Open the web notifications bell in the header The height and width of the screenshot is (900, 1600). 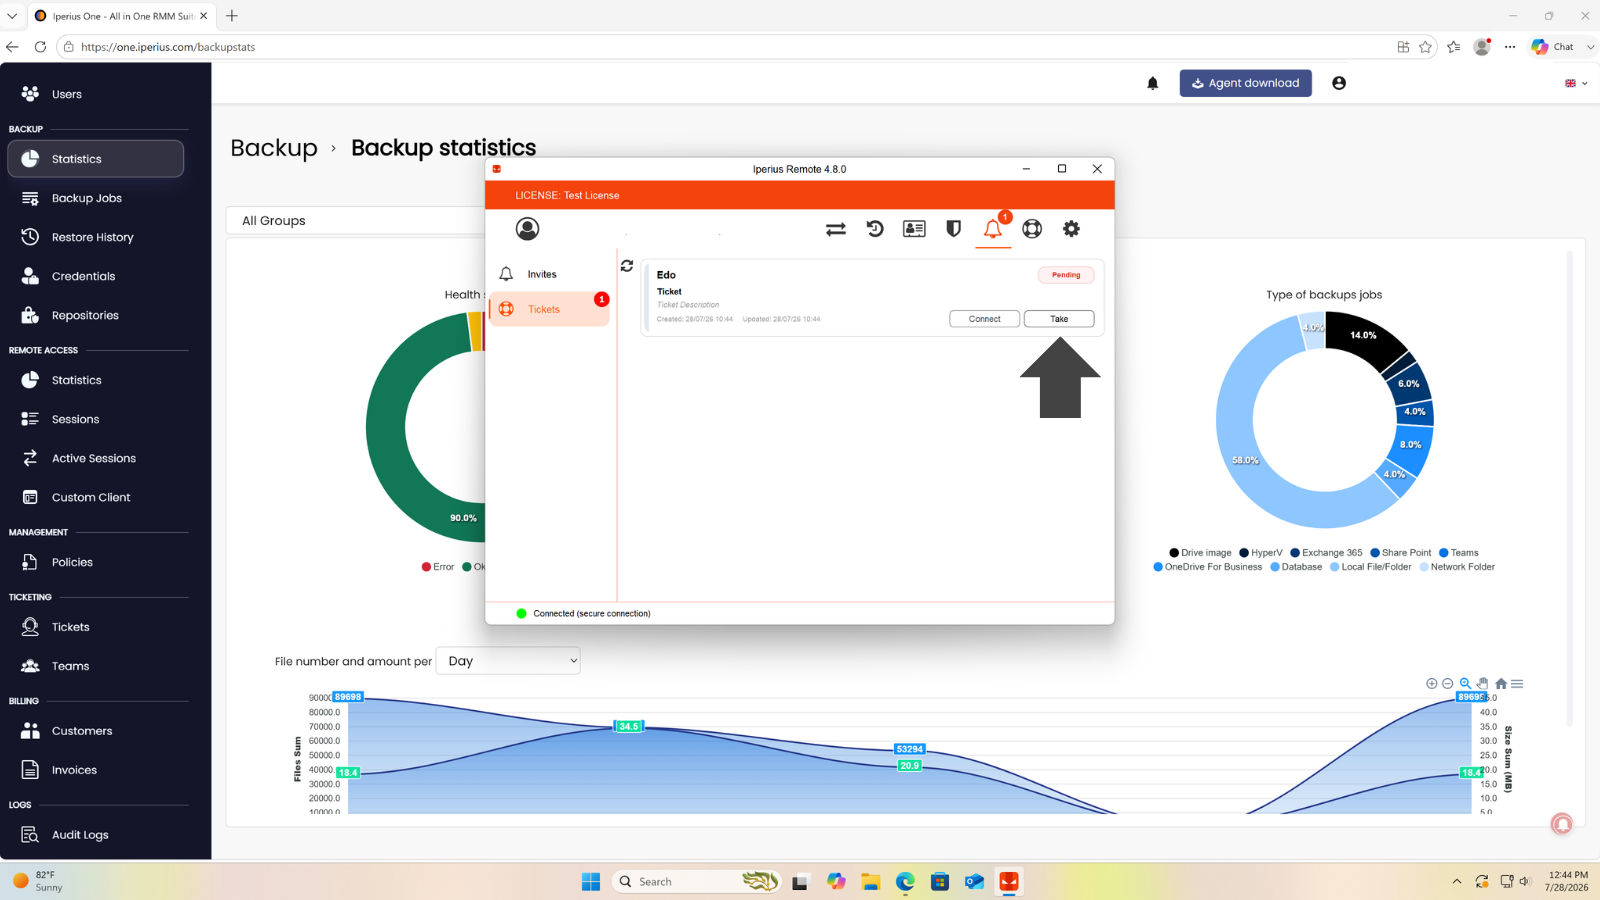pyautogui.click(x=1153, y=84)
